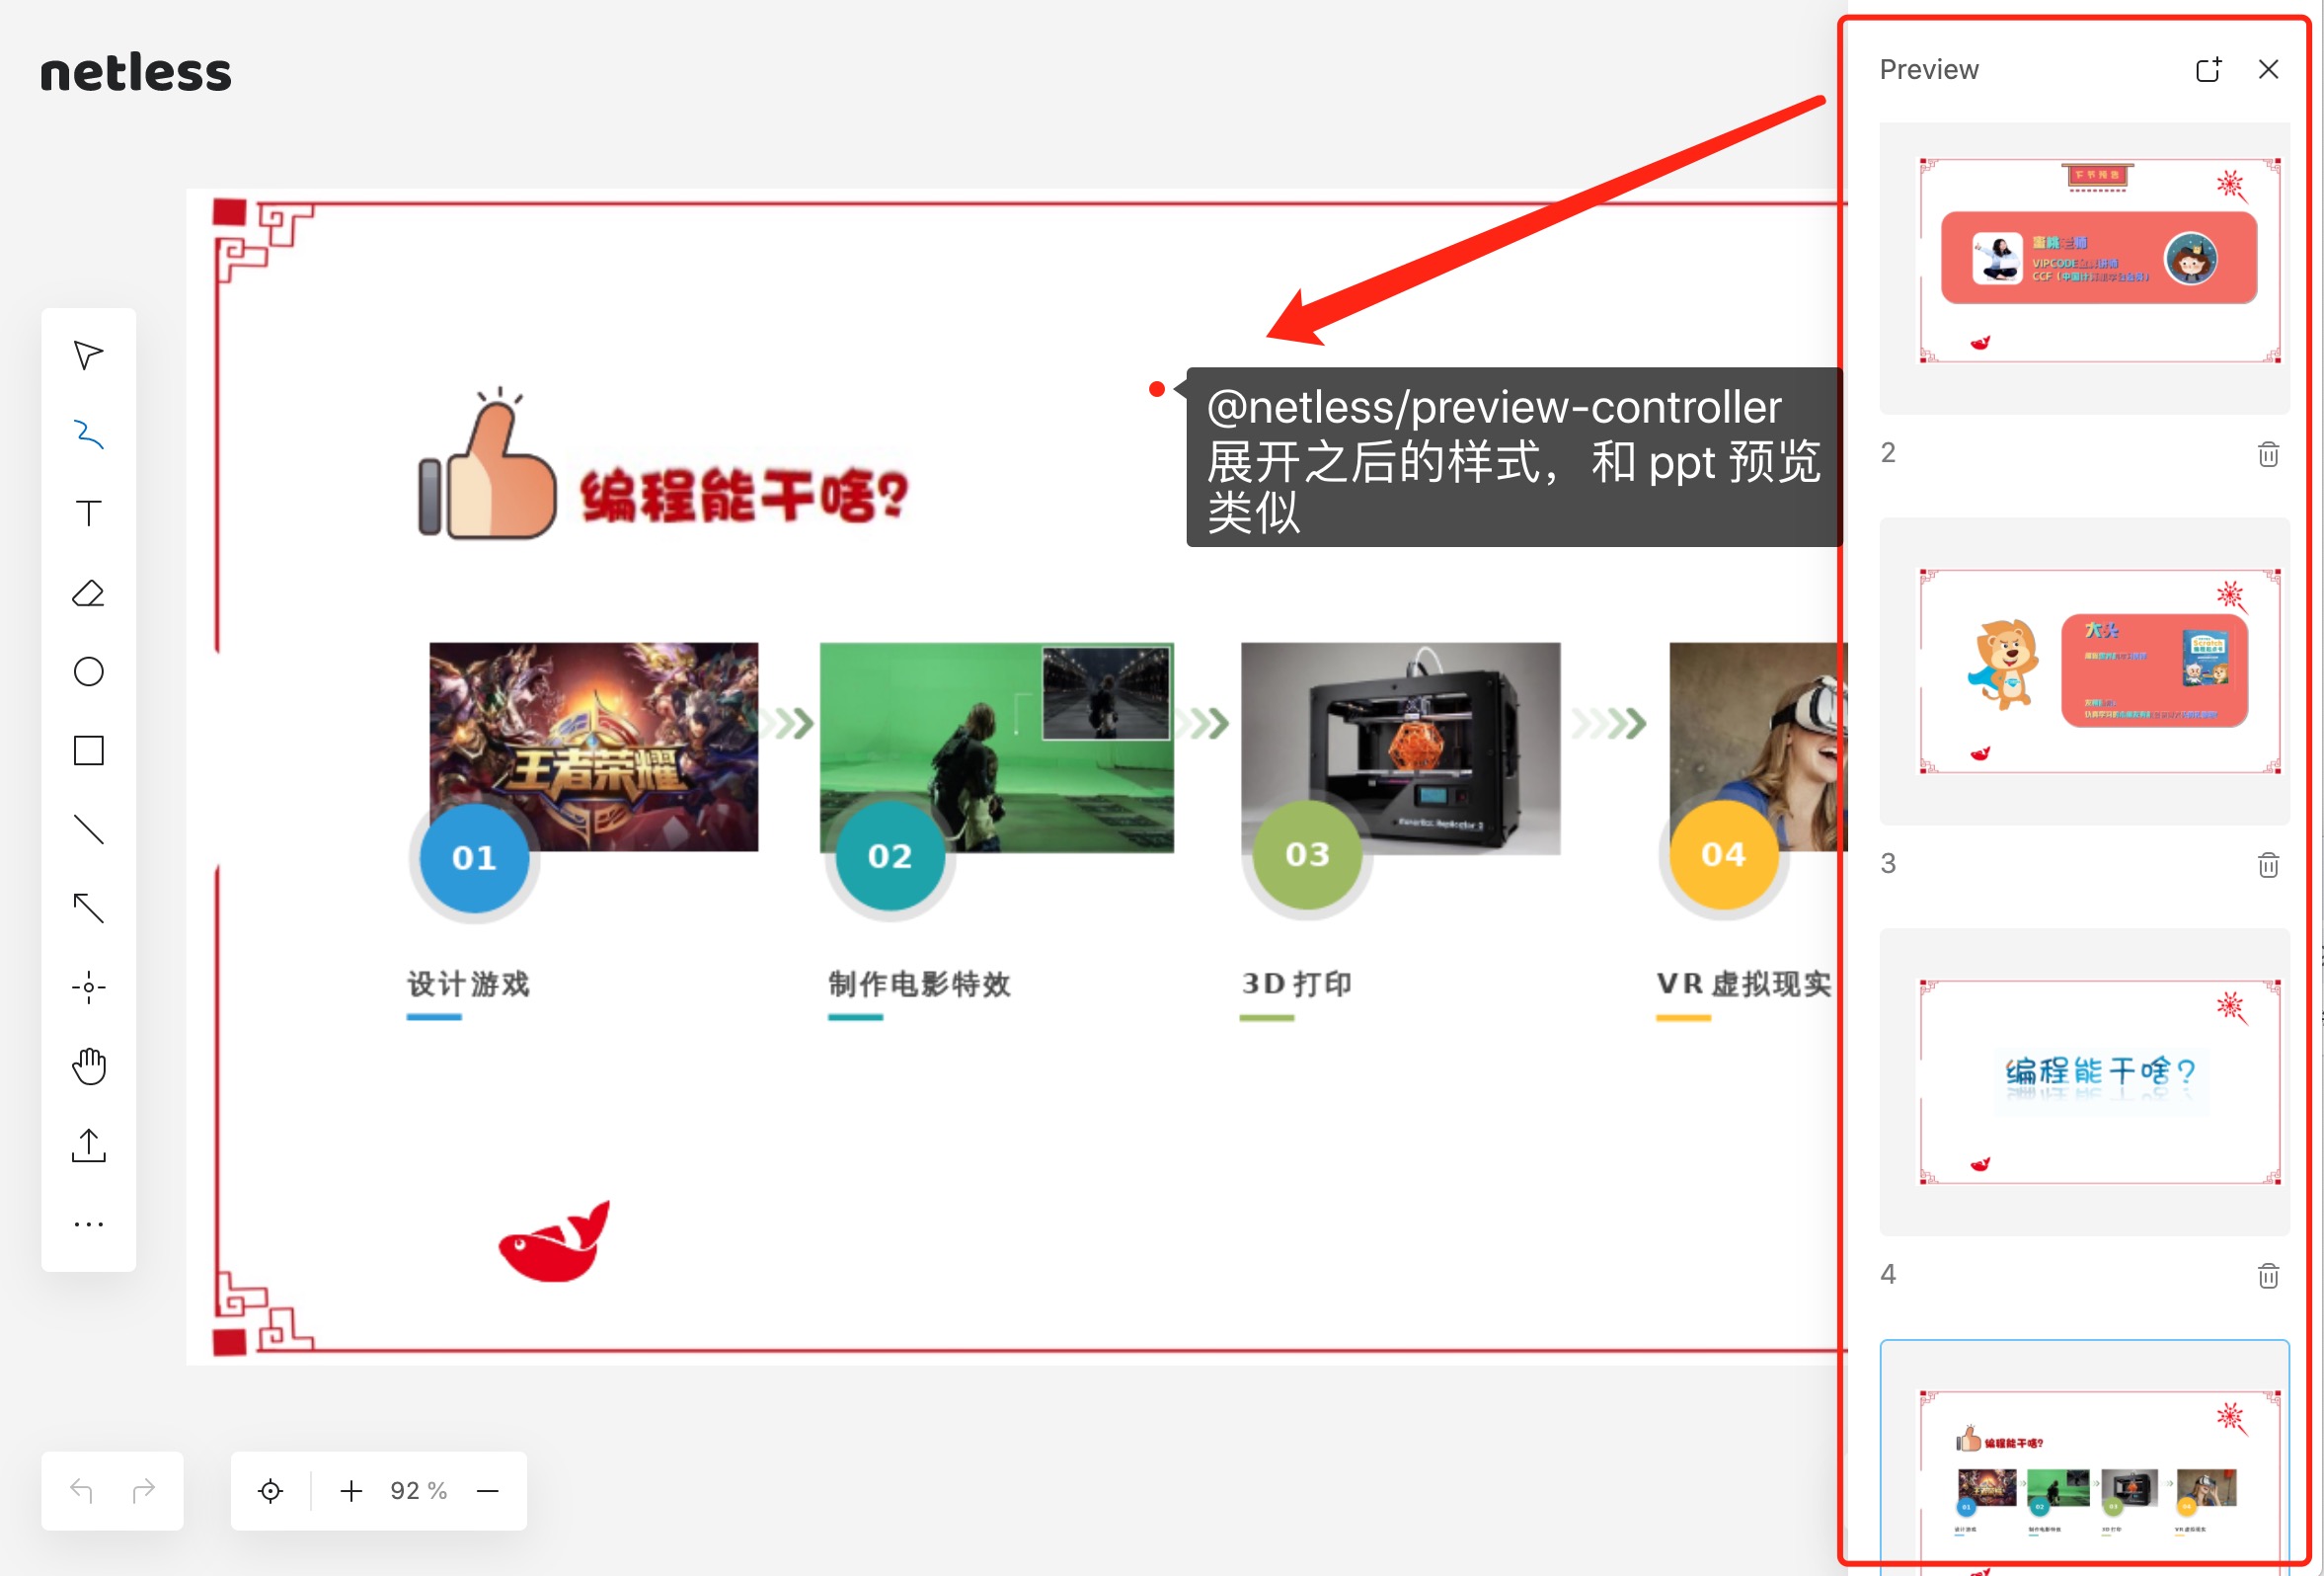
Task: Select the straight Line tool
Action: tap(88, 830)
